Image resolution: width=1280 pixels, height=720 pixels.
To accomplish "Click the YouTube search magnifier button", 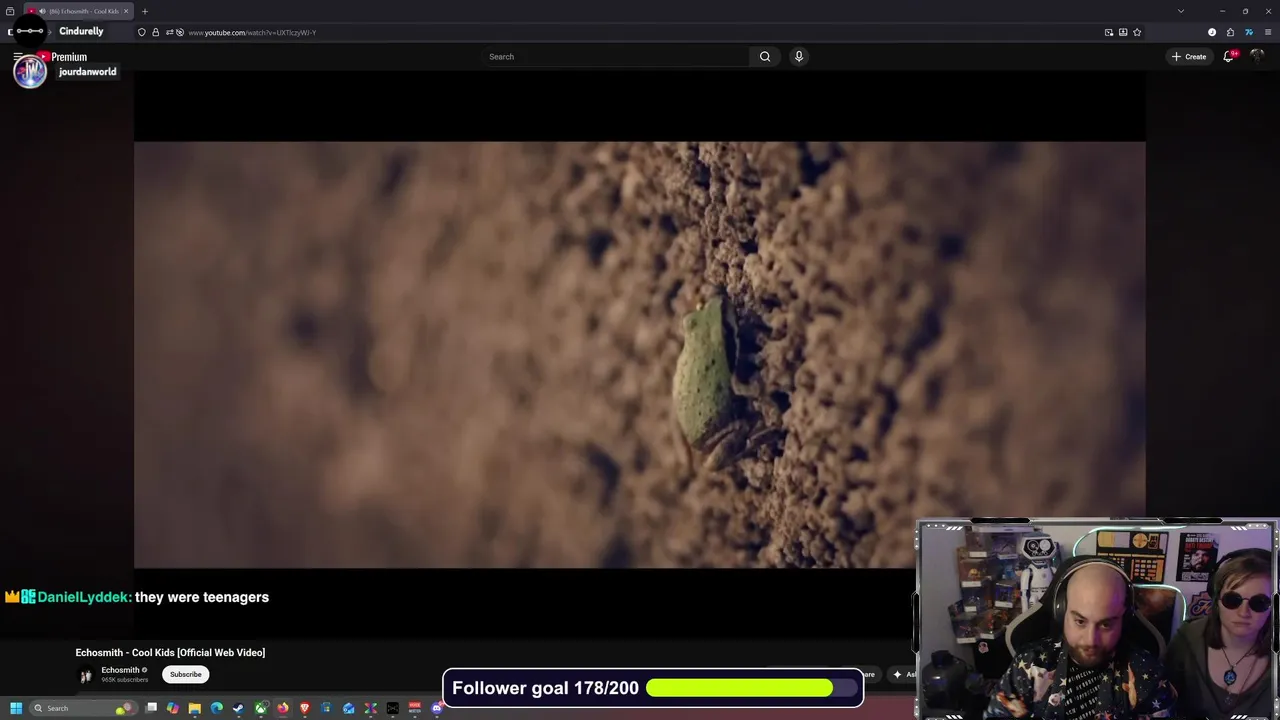I will [765, 57].
